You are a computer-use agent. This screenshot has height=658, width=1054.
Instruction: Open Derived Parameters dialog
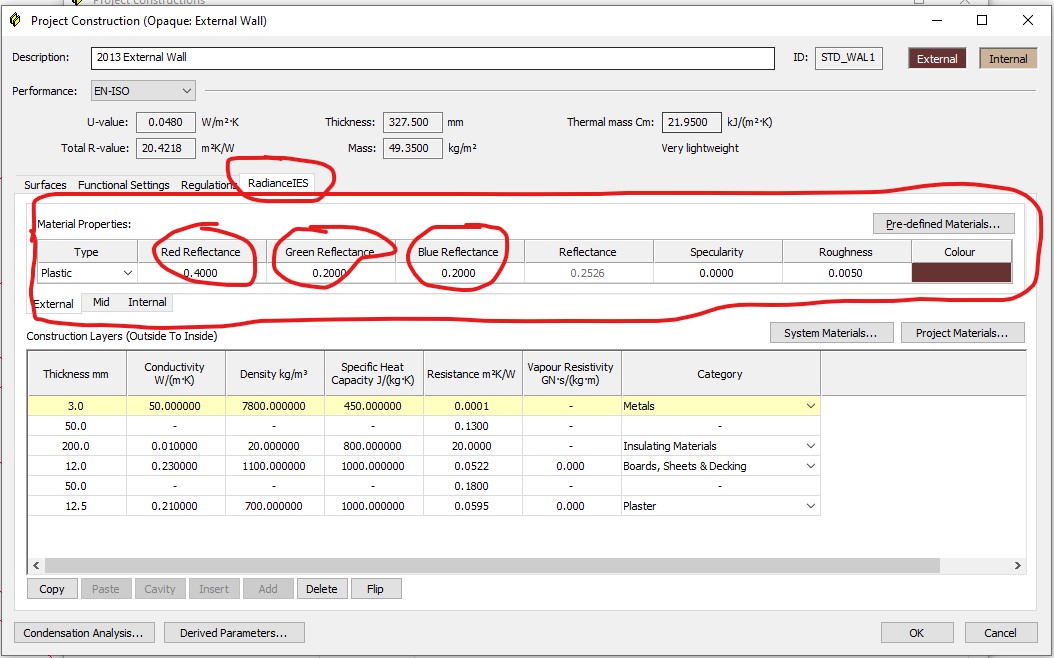234,632
